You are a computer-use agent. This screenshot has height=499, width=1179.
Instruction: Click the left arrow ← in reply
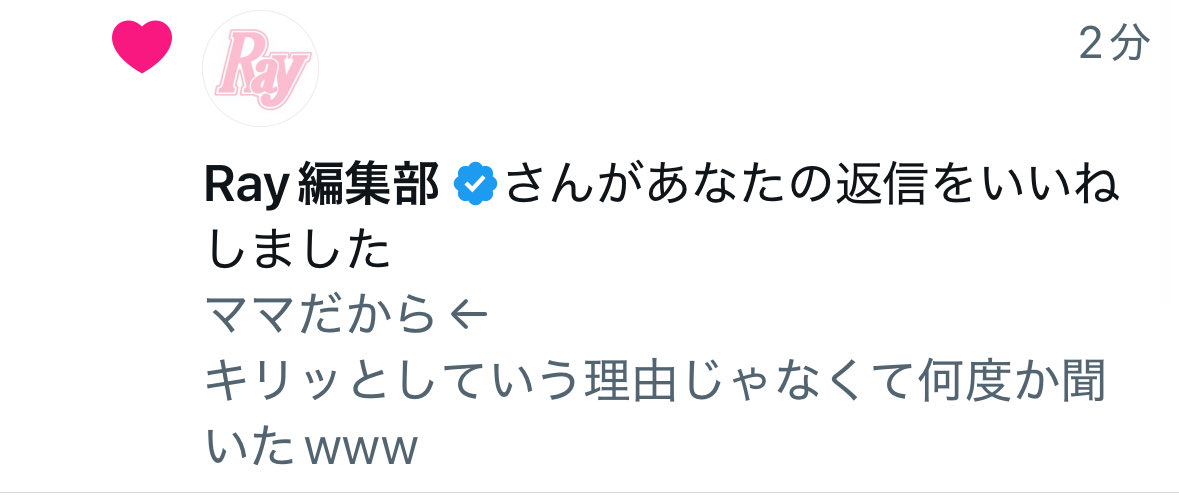click(x=468, y=314)
